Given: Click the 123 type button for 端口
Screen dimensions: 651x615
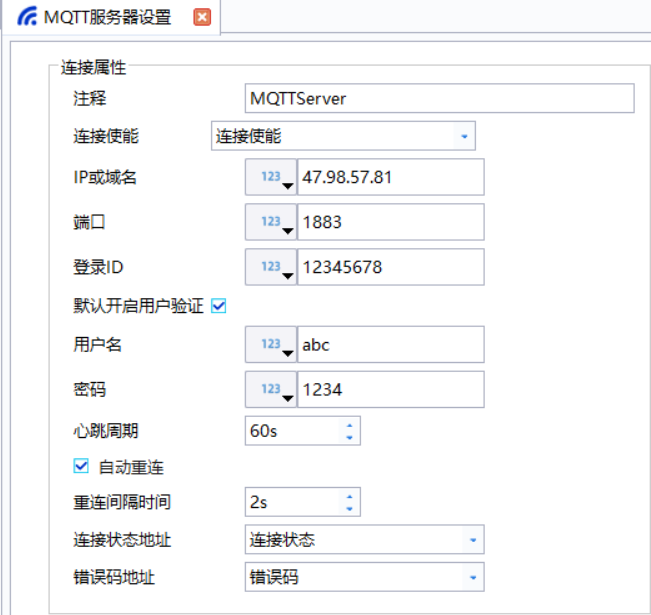Looking at the screenshot, I should coord(271,222).
